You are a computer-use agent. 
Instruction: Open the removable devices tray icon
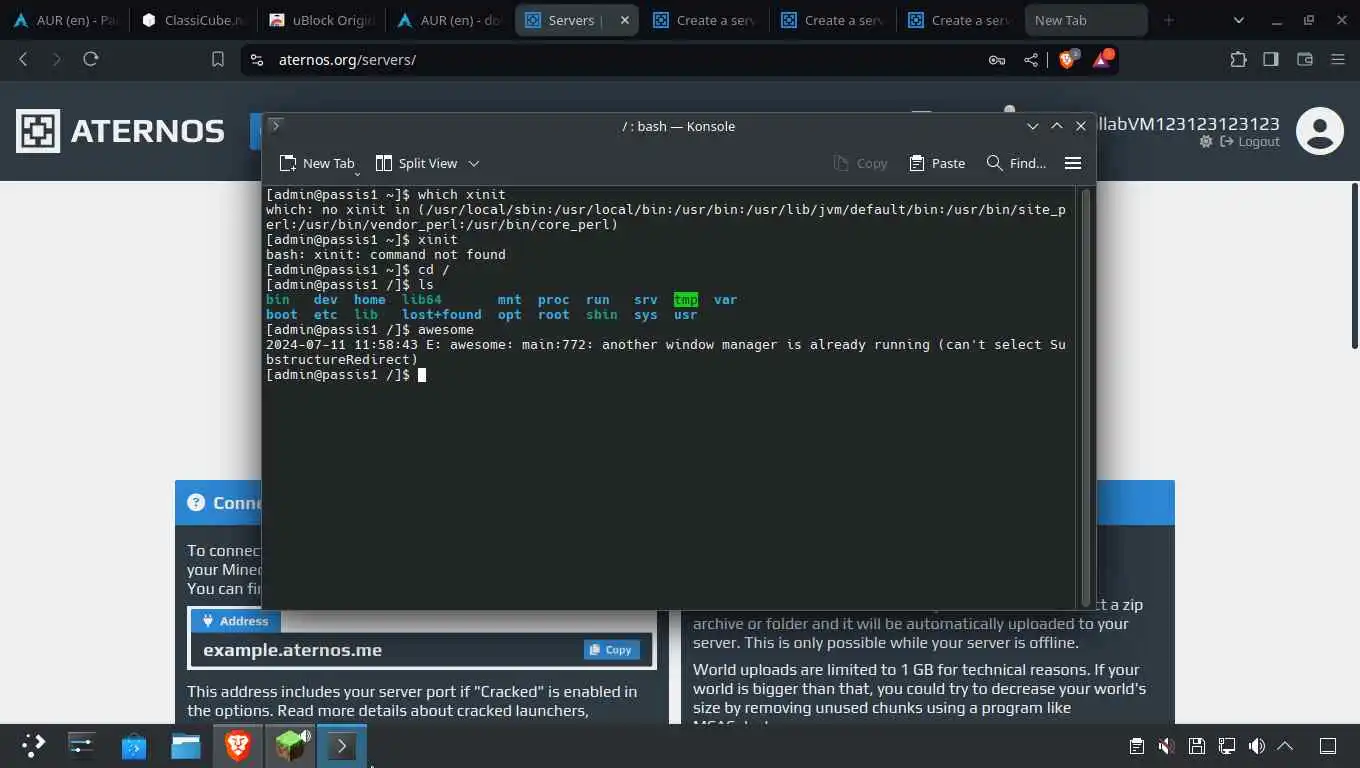(1196, 746)
